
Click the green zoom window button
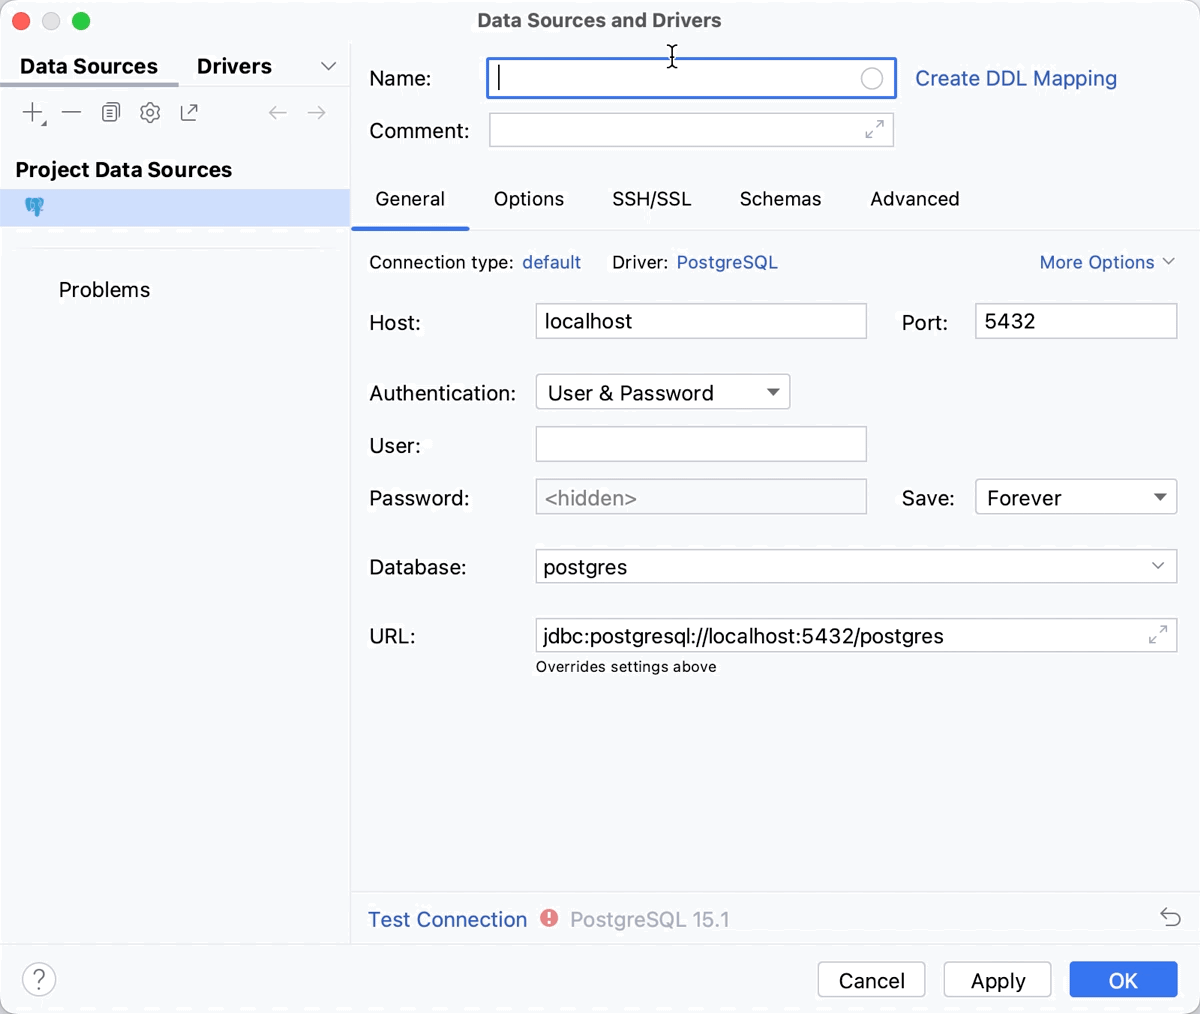81,20
